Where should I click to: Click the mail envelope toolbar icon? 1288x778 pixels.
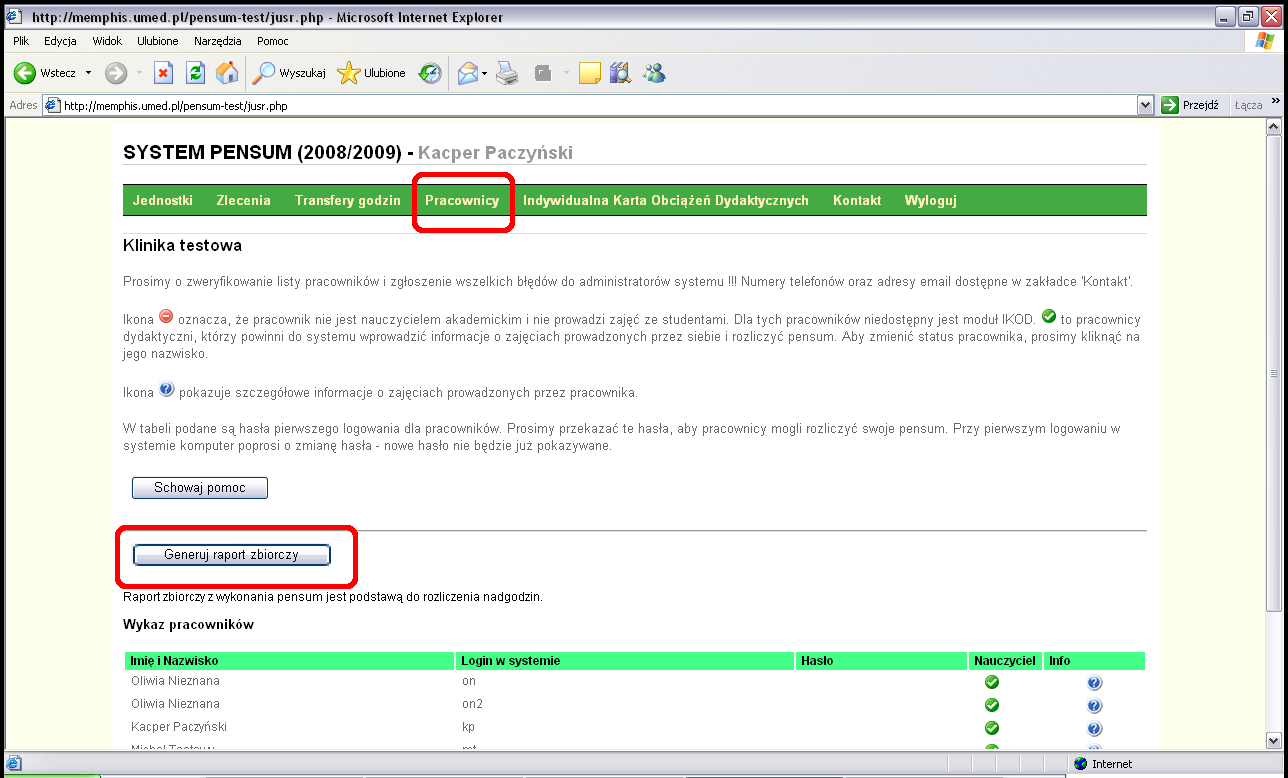468,73
